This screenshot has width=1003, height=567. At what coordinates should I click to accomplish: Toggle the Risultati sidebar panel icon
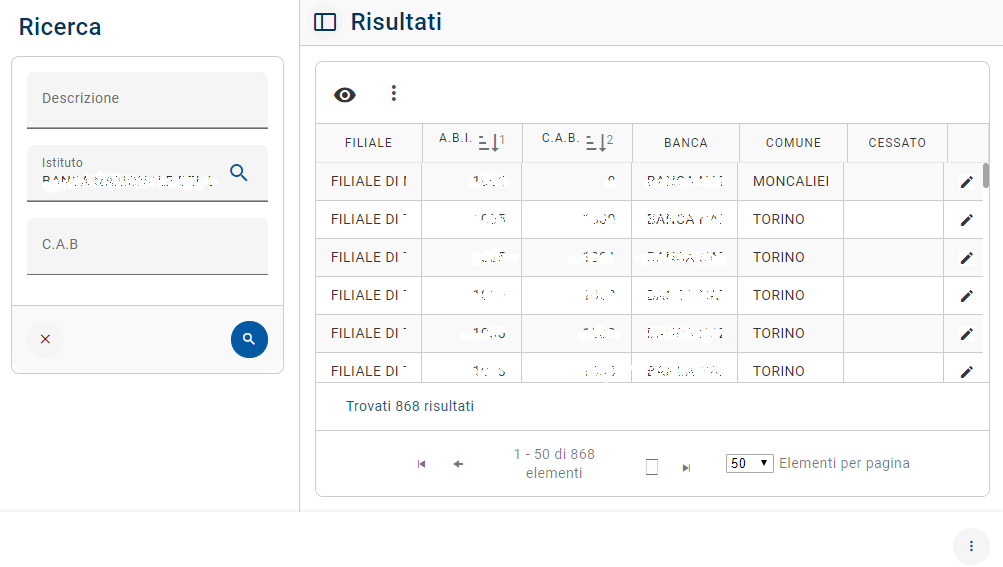(x=325, y=22)
